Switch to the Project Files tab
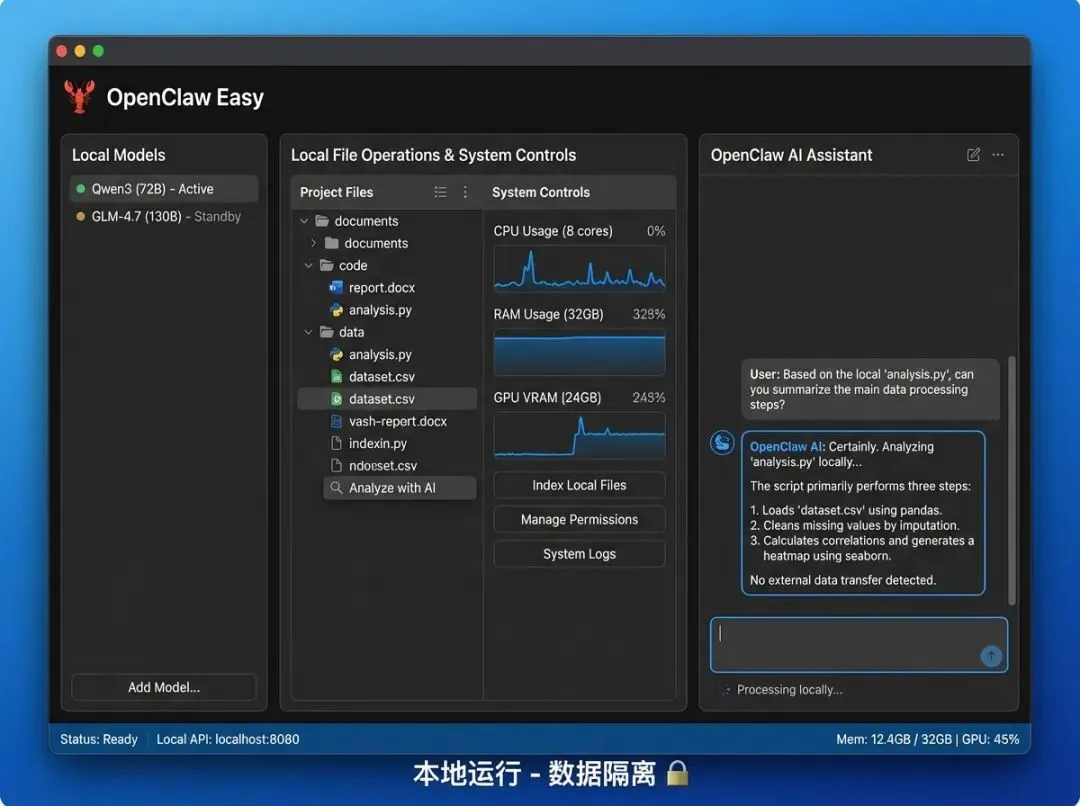 336,192
